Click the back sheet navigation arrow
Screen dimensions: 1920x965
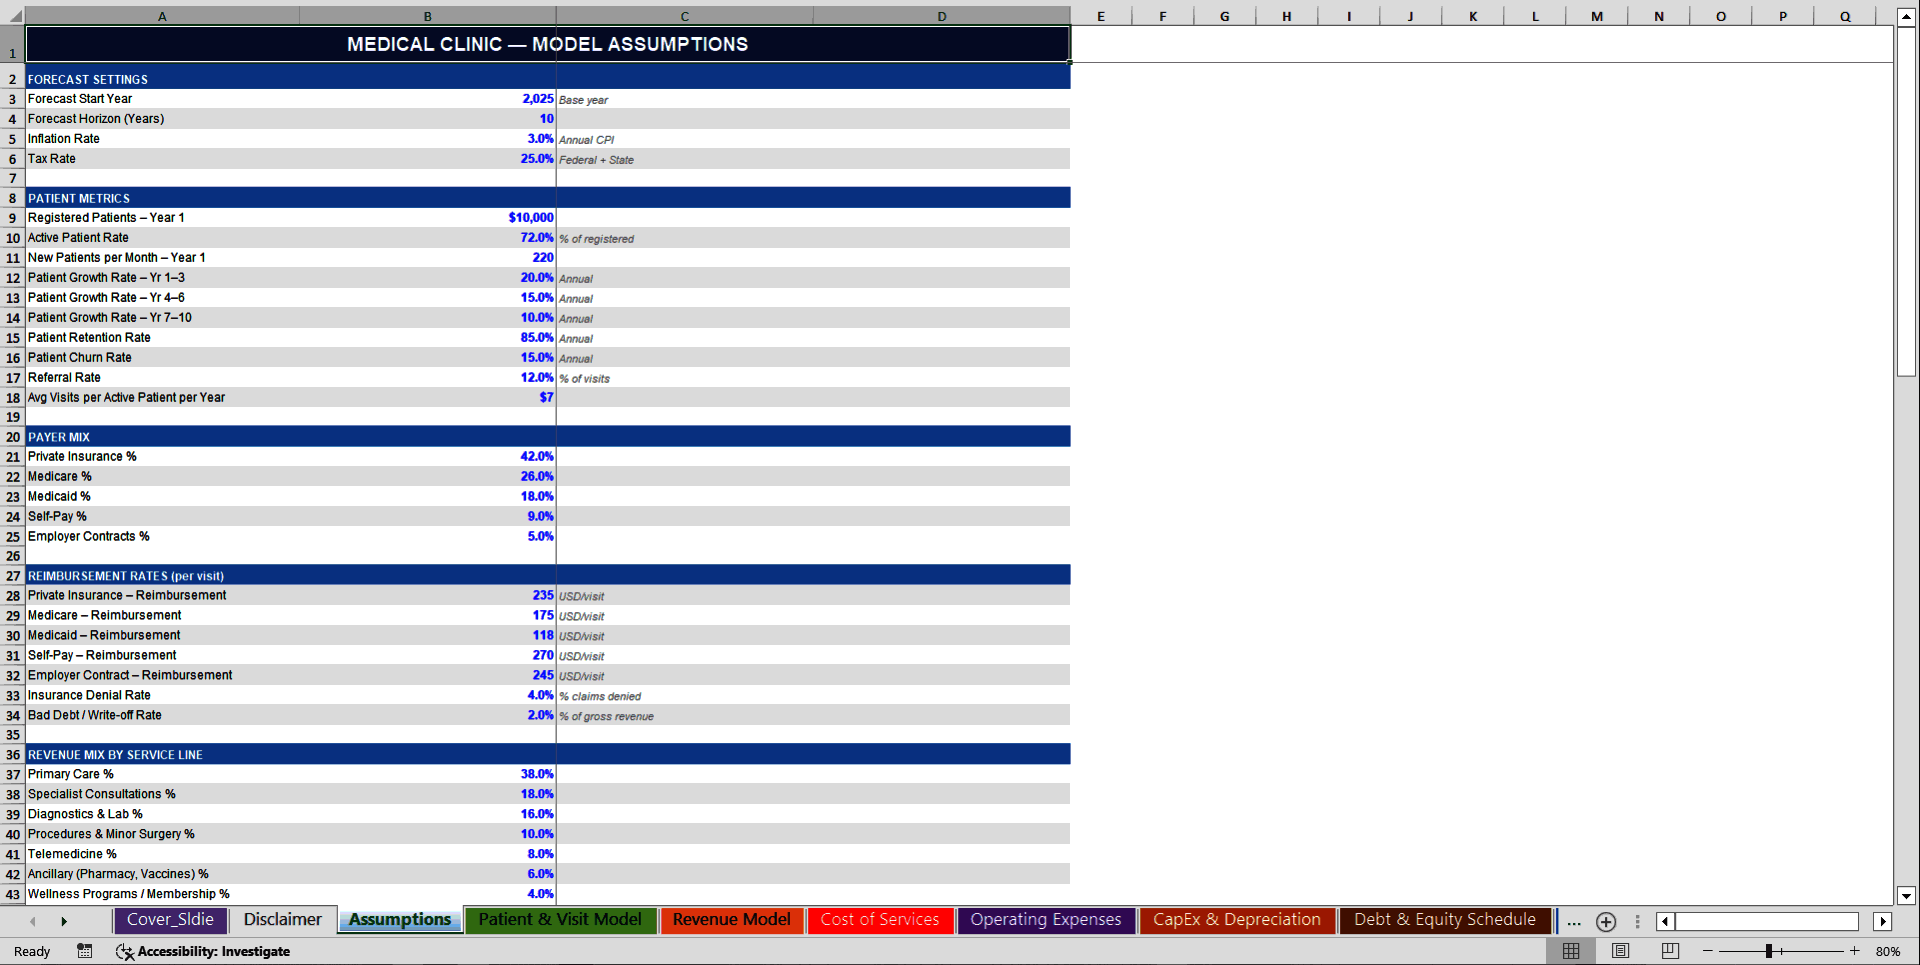(x=31, y=921)
